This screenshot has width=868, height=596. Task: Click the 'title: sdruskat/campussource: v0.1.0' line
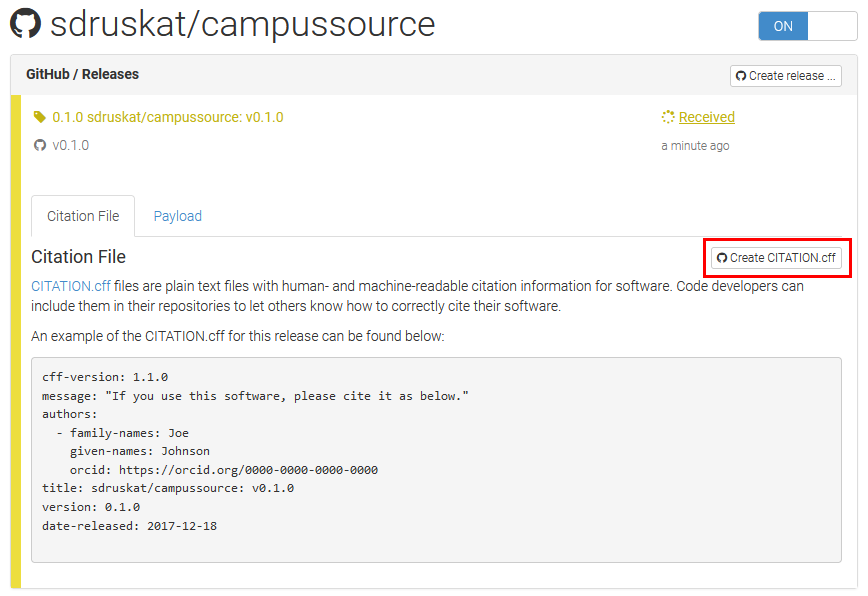click(168, 488)
